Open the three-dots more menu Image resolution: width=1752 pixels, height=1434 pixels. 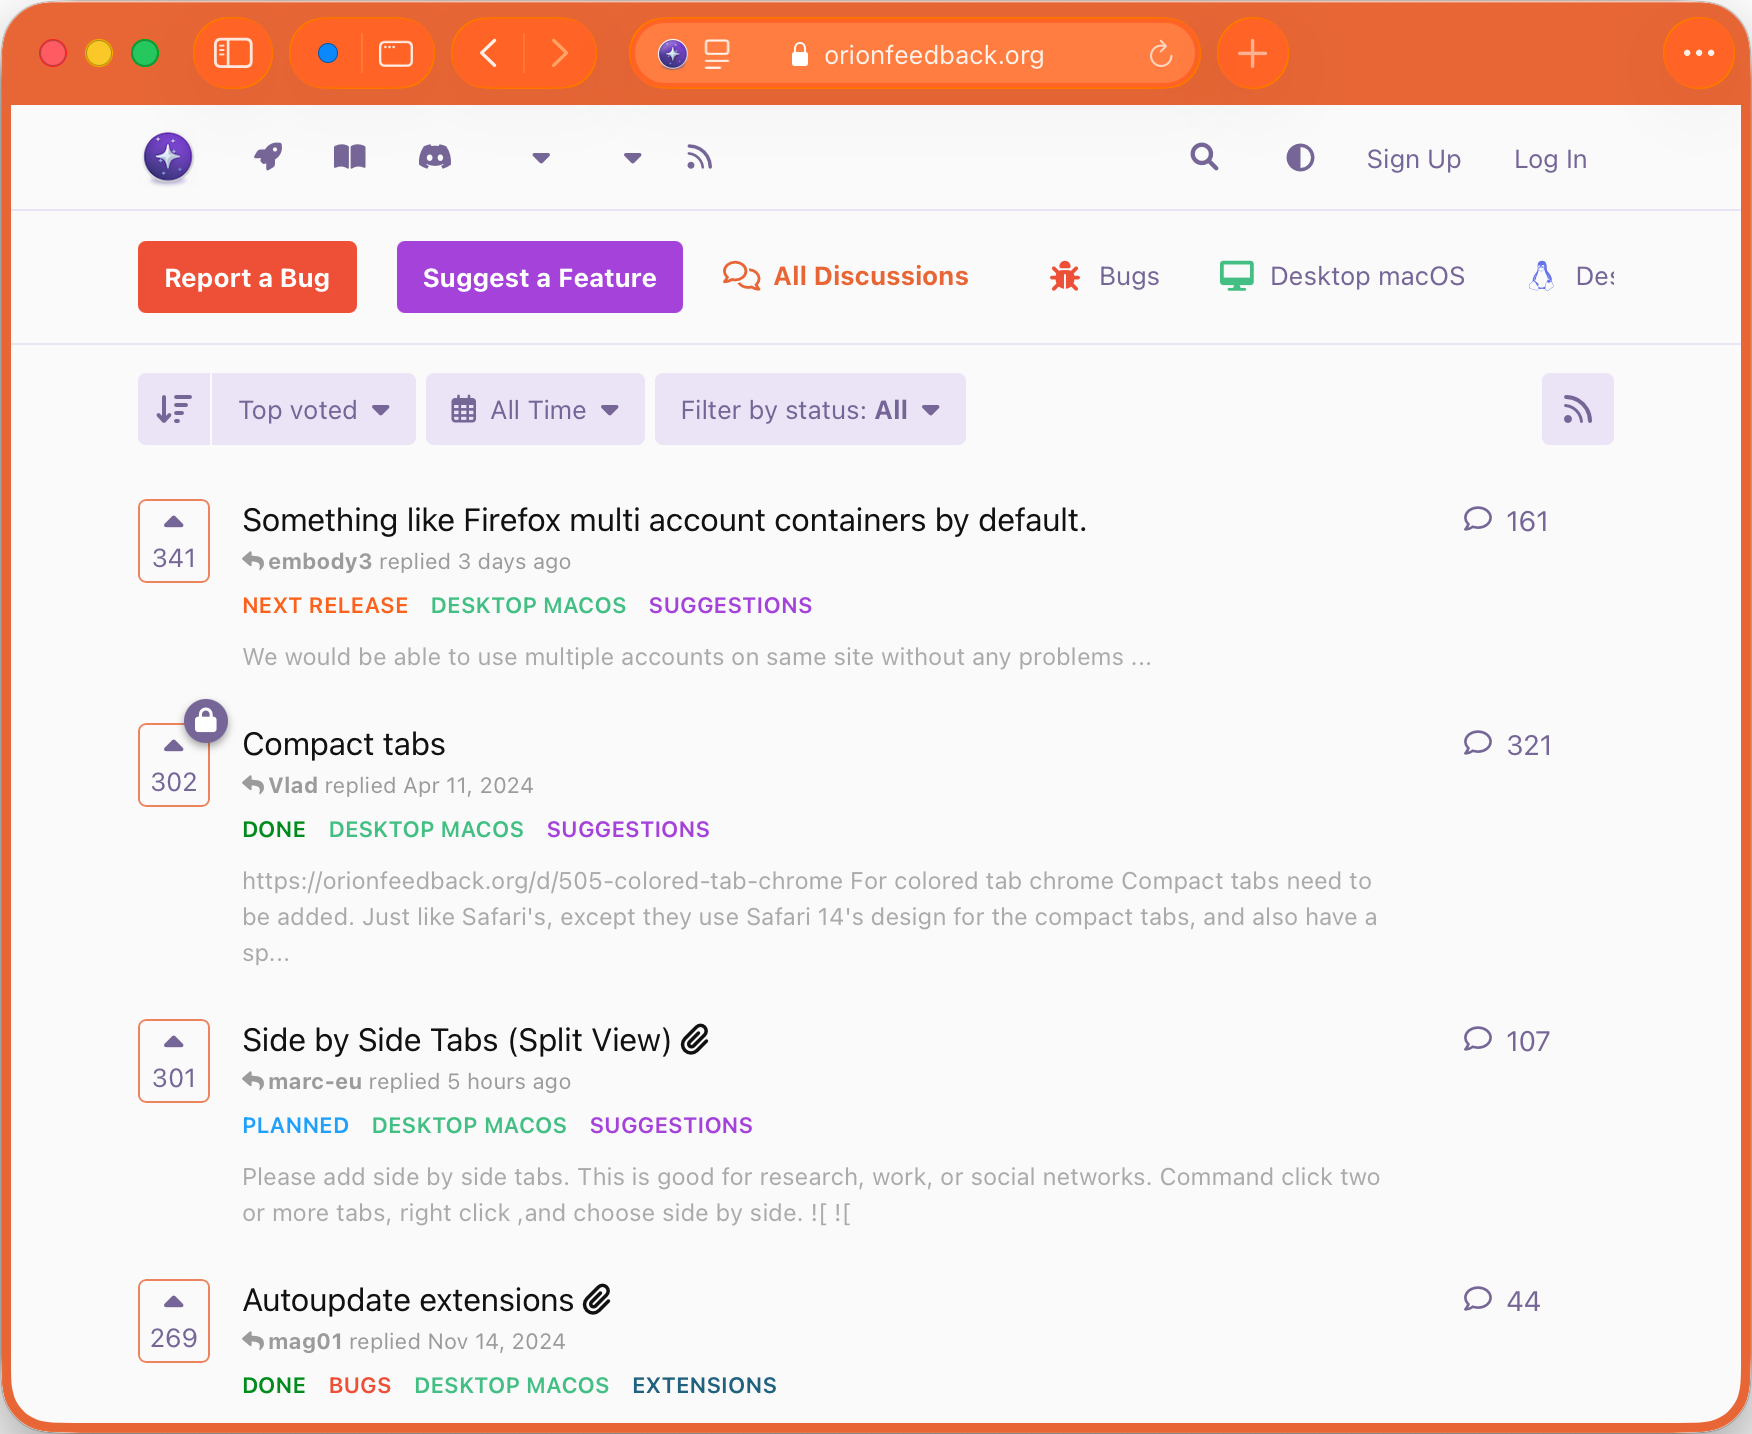1698,53
